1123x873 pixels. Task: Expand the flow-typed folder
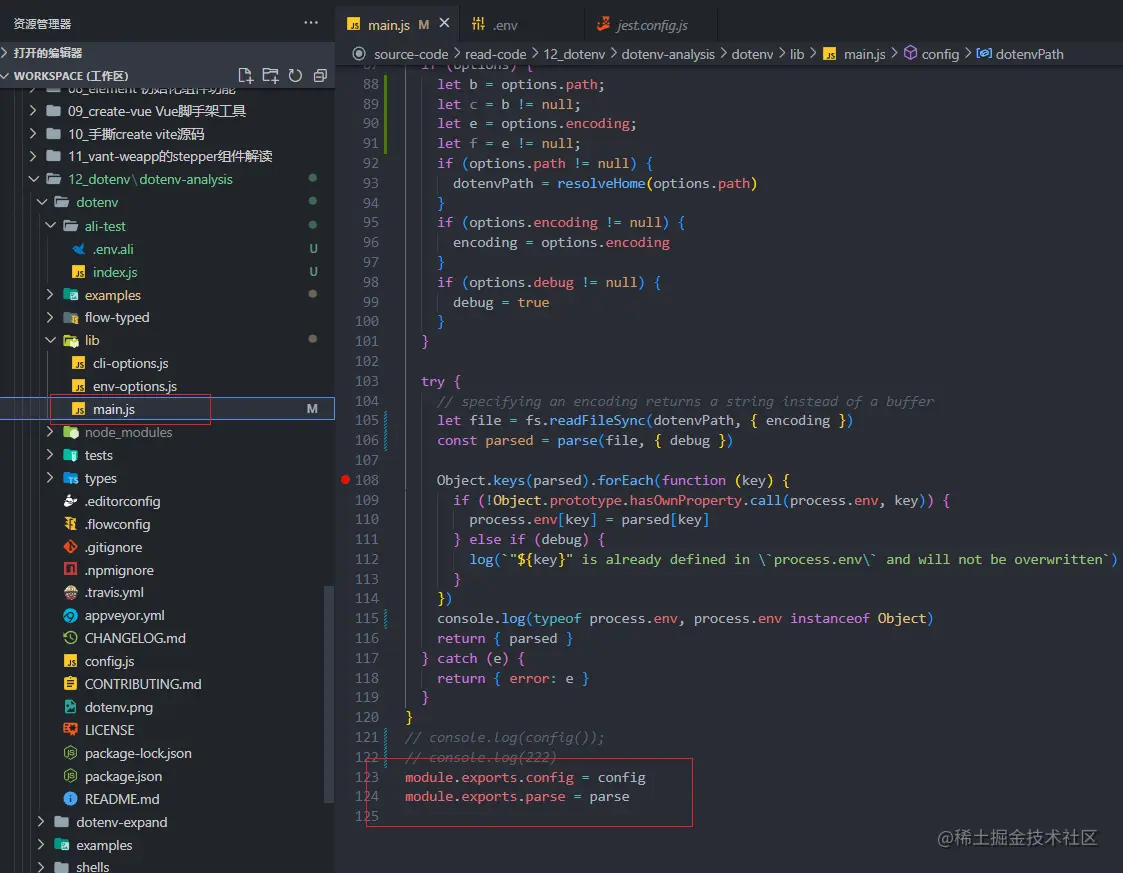[x=50, y=317]
